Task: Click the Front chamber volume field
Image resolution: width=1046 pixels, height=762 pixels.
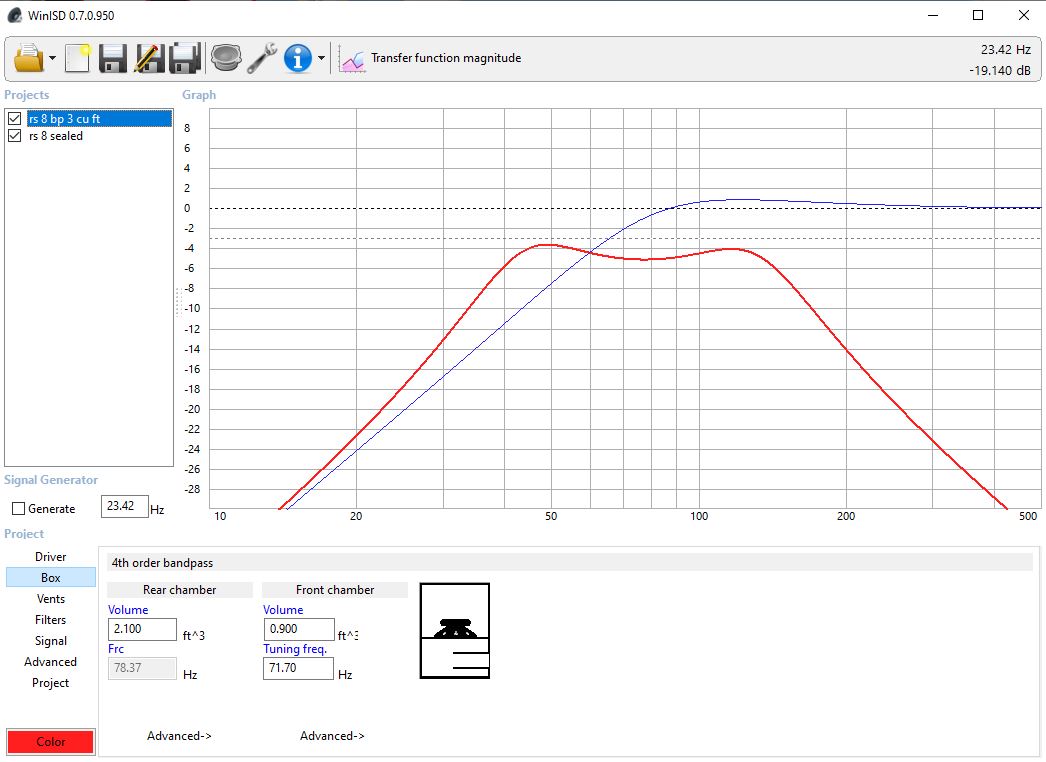Action: coord(299,629)
